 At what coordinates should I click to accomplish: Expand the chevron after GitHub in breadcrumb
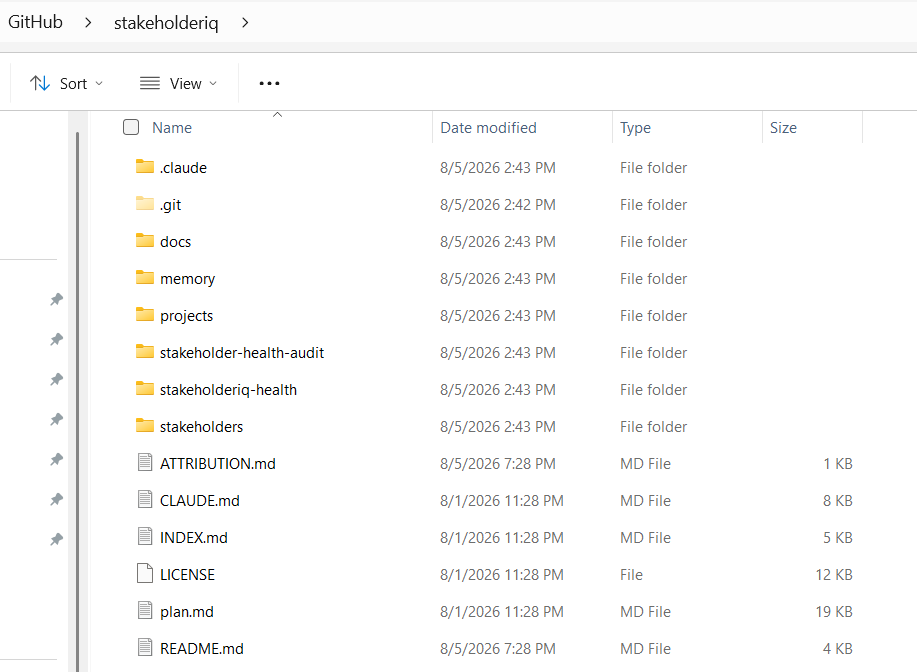point(88,23)
